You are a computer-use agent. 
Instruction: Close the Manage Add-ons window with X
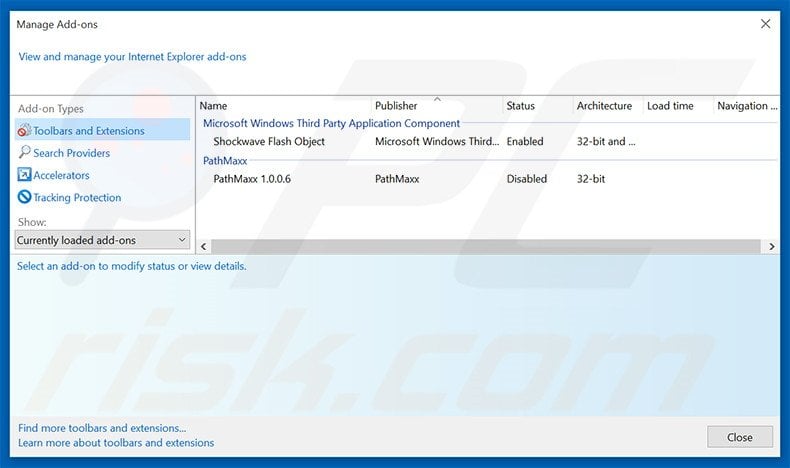tap(765, 24)
